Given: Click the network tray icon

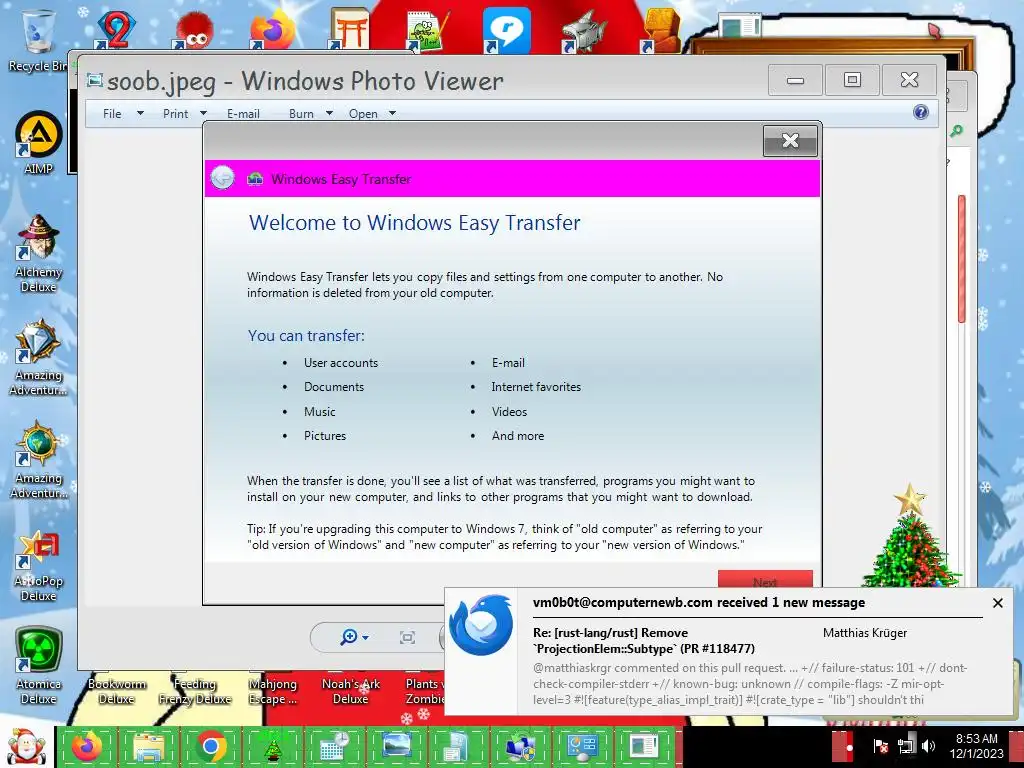Looking at the screenshot, I should click(906, 746).
